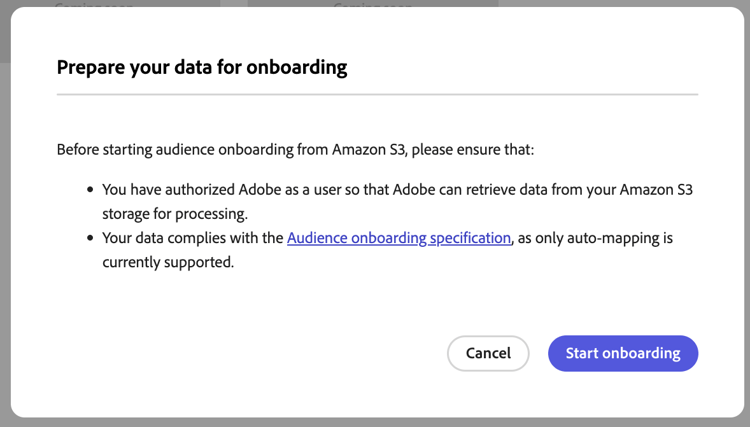
Task: Open the Audience onboarding specification link
Action: point(399,238)
